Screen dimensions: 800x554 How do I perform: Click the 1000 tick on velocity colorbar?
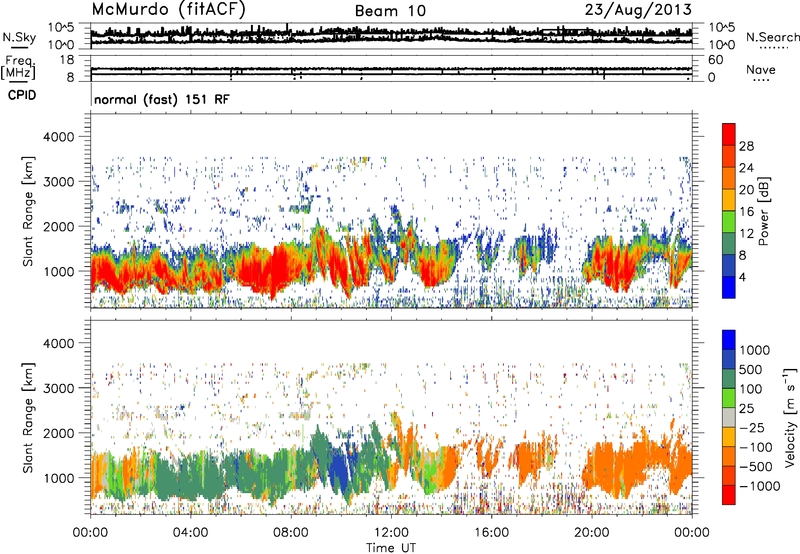pos(755,350)
